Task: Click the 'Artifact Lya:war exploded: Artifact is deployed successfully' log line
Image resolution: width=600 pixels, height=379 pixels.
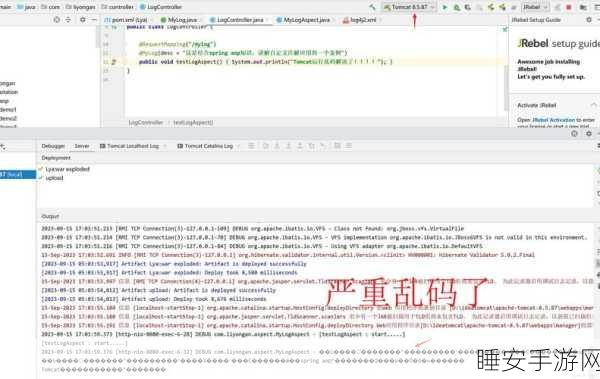Action: coord(174,264)
